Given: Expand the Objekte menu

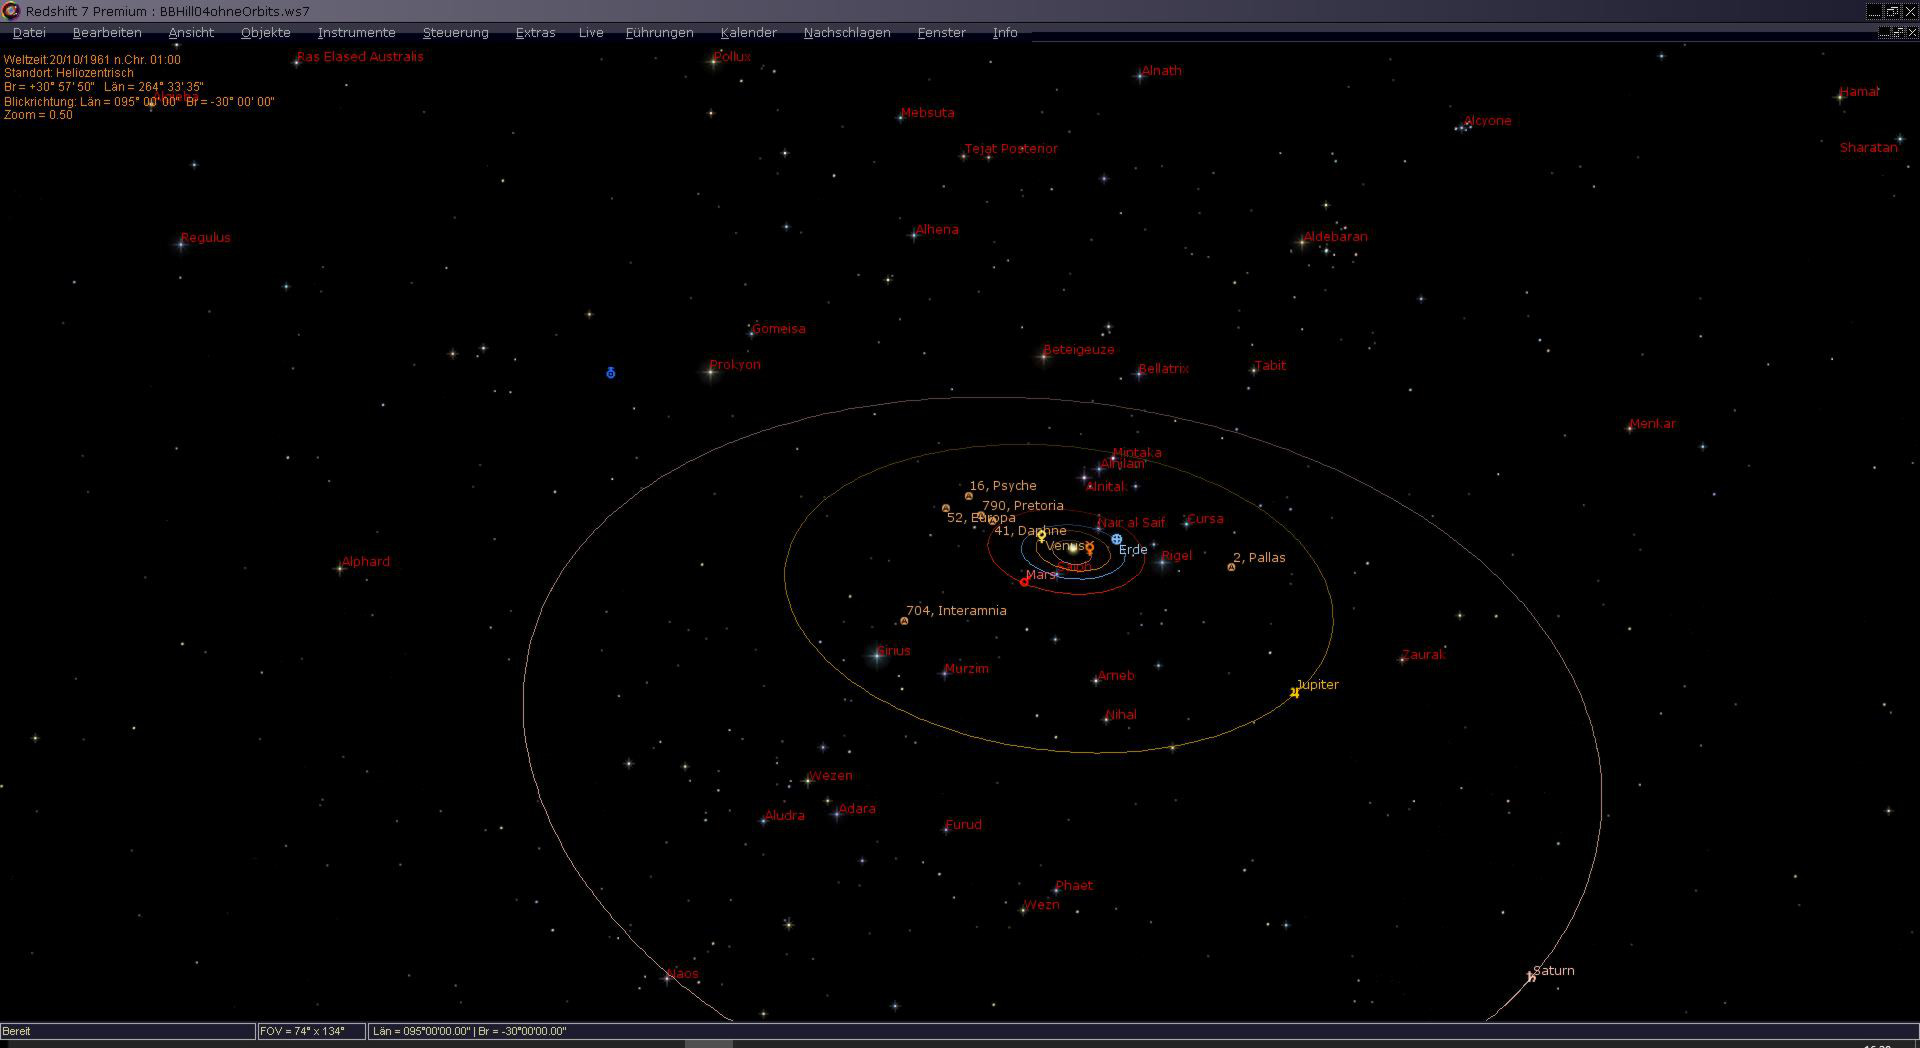Looking at the screenshot, I should 265,33.
